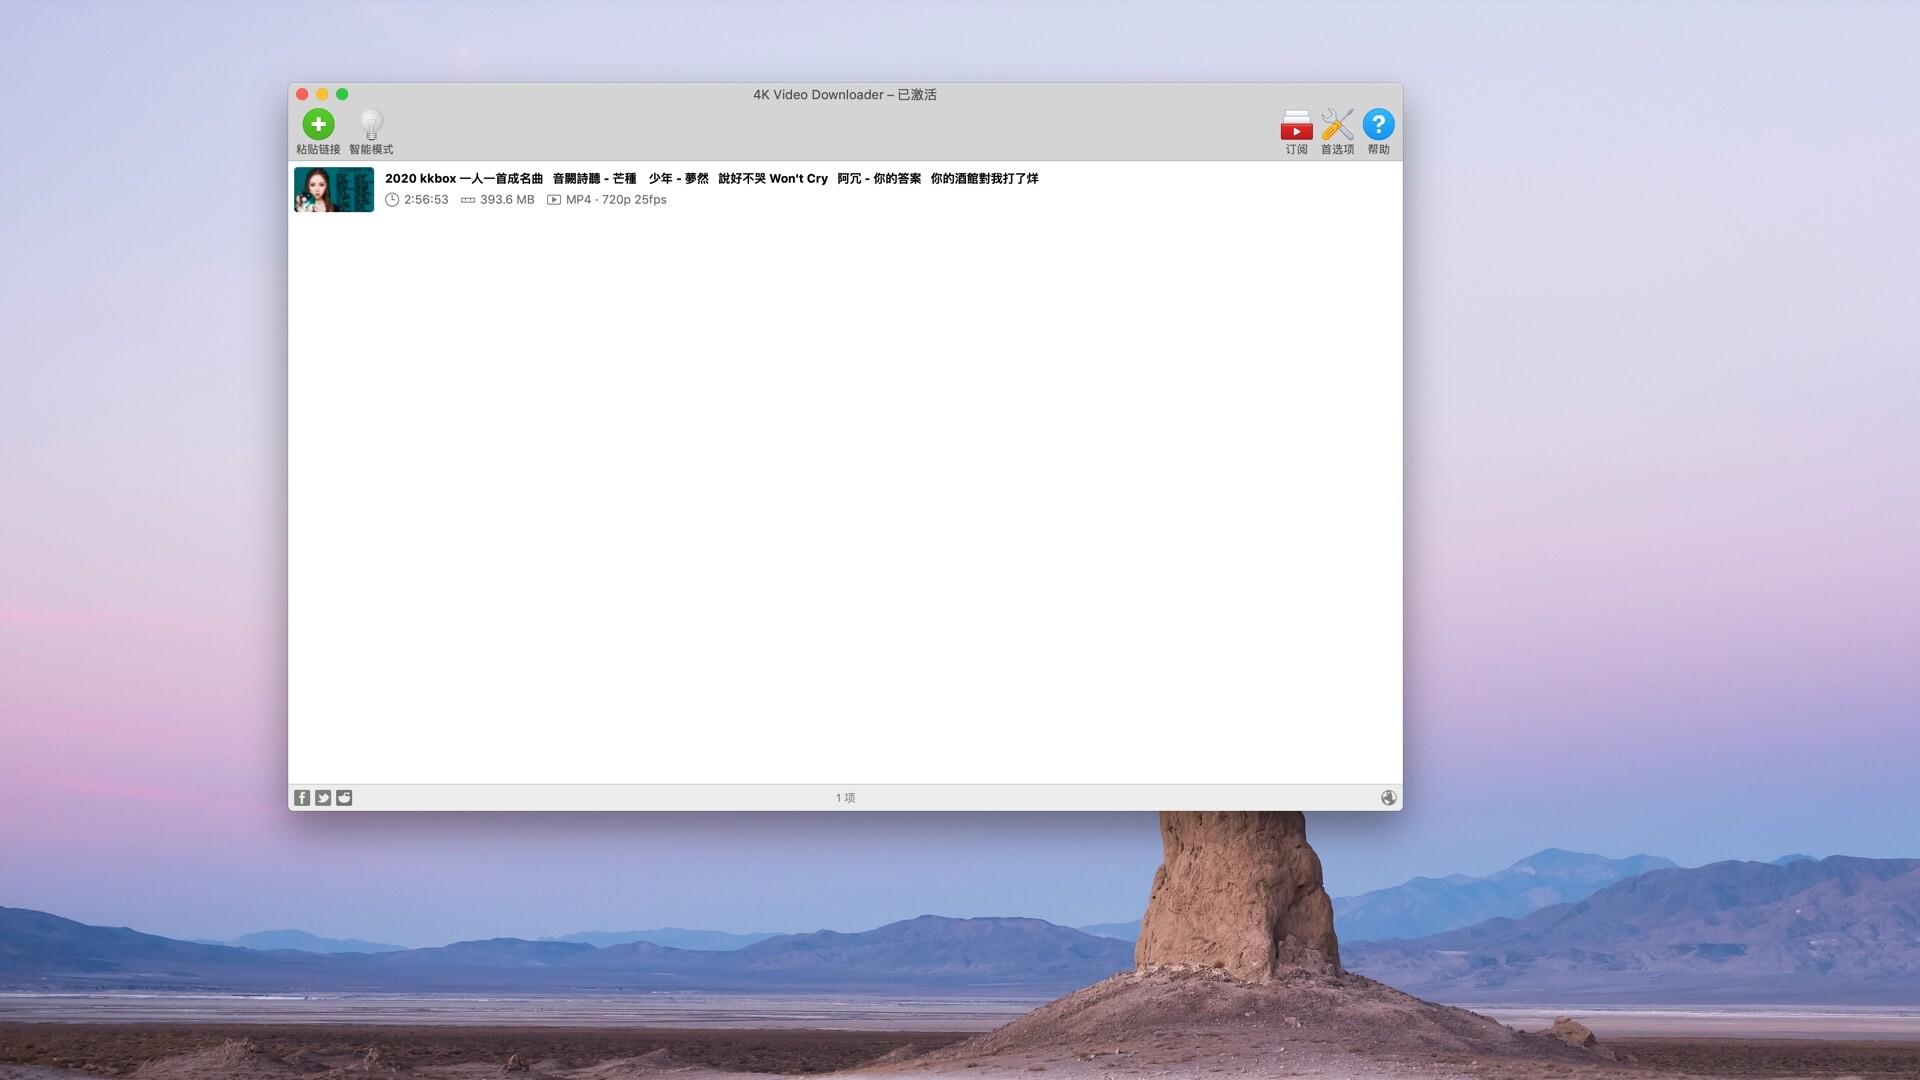Click the 393.6 MB file size label
Viewport: 1920px width, 1080px height.
tap(506, 200)
